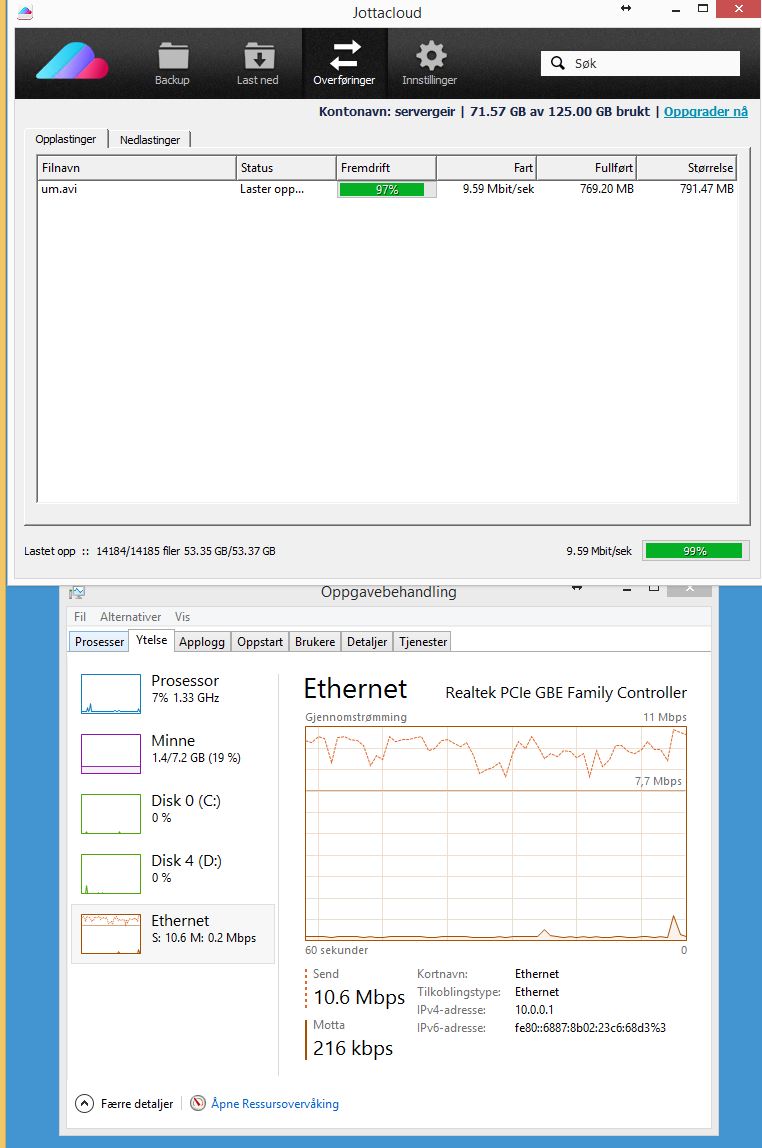Switch to the Detaljer tab
Screen dimensions: 762x1148
pyautogui.click(x=367, y=641)
